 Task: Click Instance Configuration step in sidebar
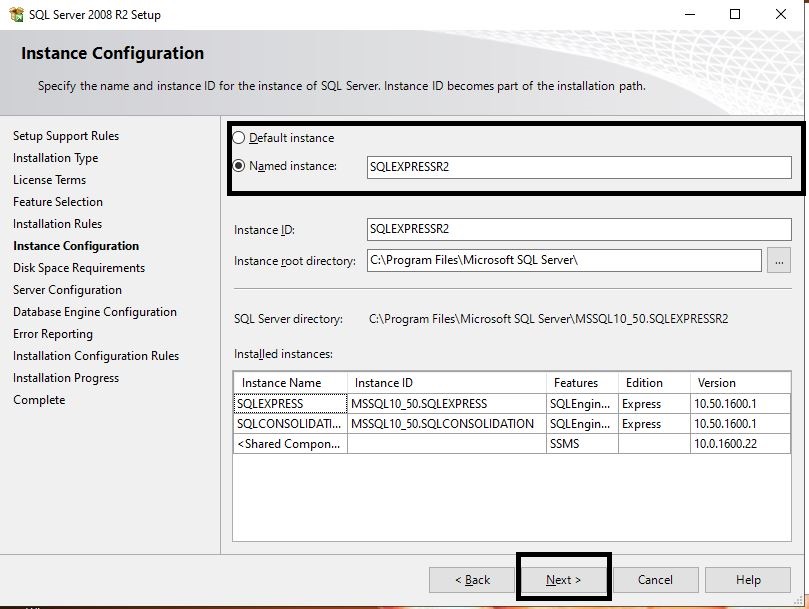(76, 246)
